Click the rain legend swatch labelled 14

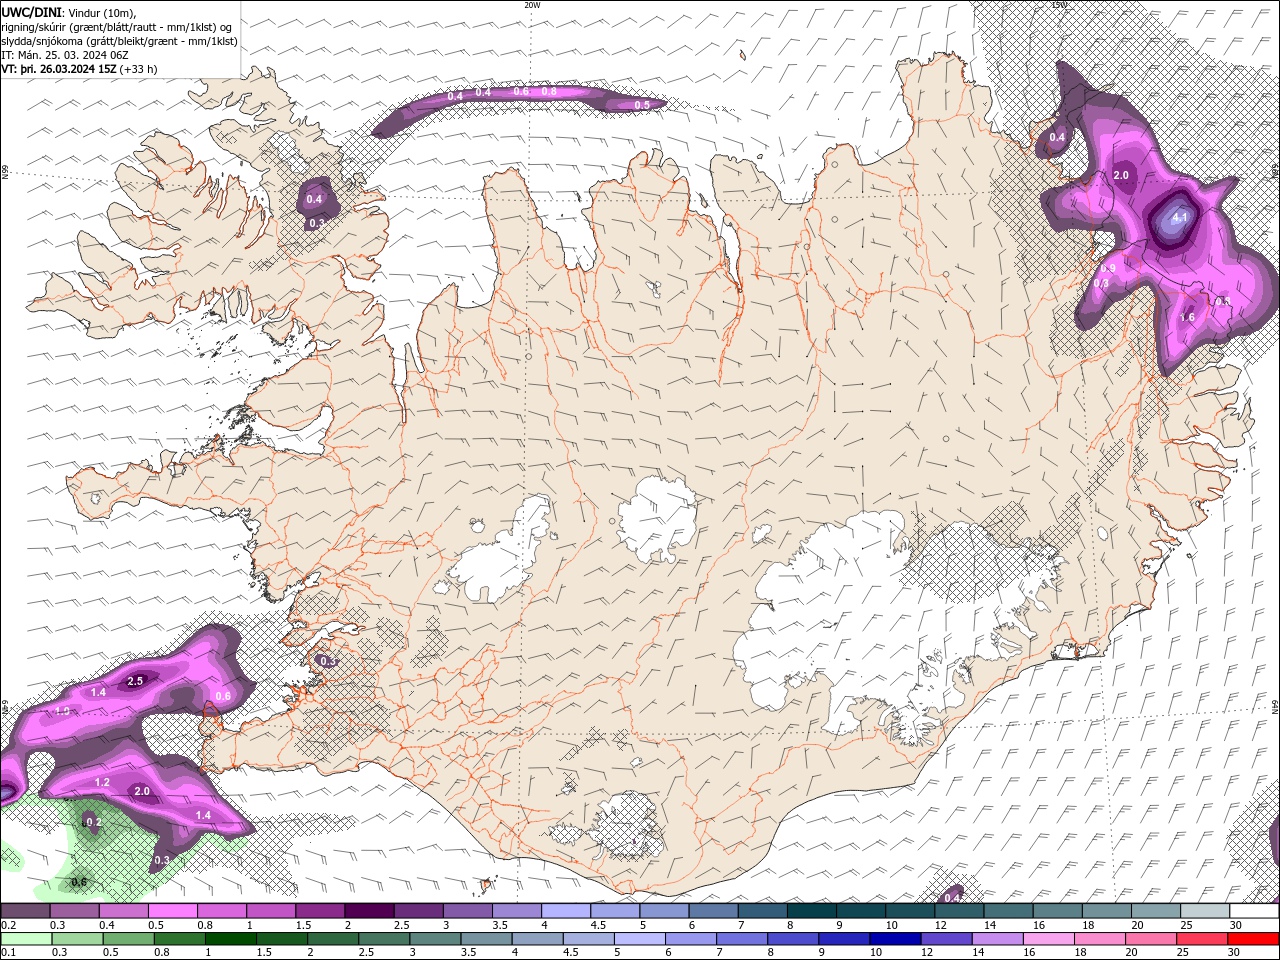(x=996, y=938)
